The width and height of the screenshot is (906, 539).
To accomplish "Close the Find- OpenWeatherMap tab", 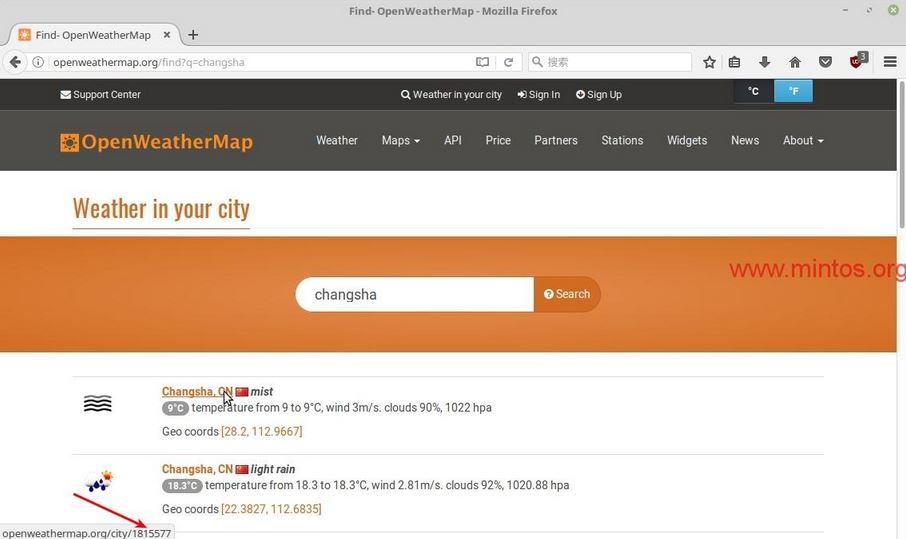I will click(x=166, y=35).
